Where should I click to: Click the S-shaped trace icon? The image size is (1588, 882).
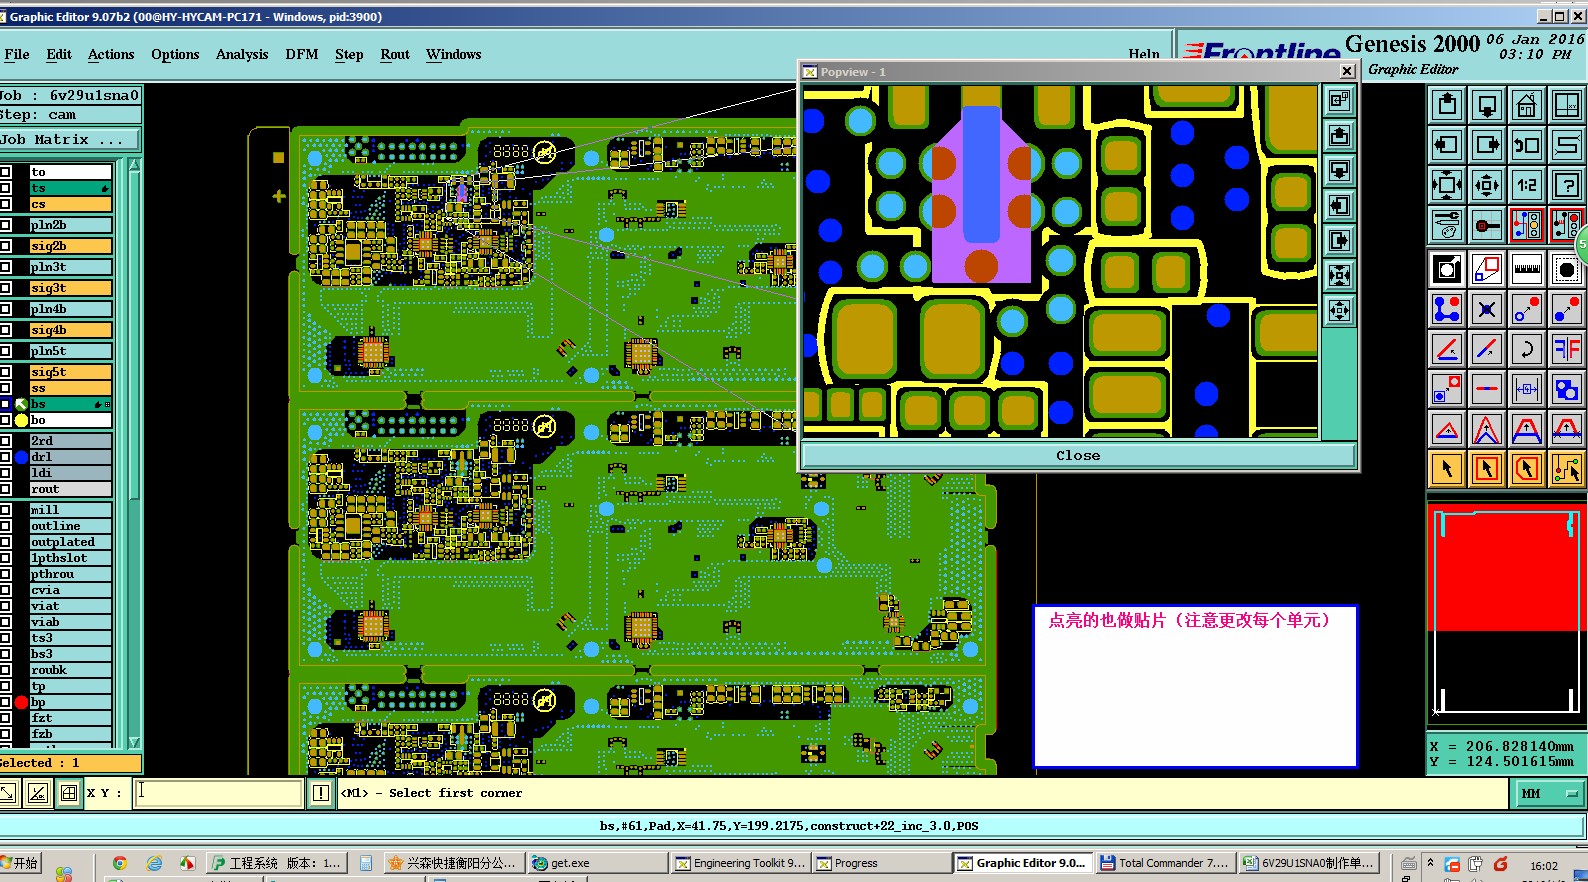click(1567, 145)
